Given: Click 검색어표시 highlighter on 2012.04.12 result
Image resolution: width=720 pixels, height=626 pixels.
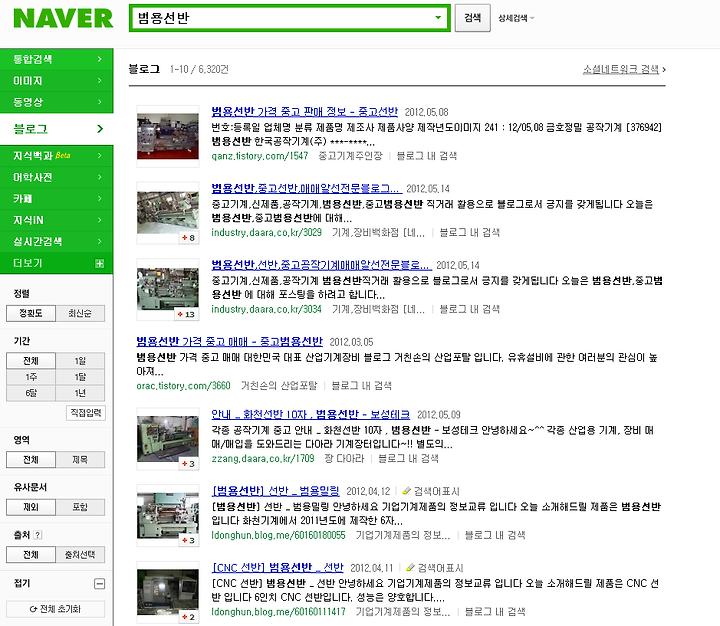Looking at the screenshot, I should click(x=431, y=491).
